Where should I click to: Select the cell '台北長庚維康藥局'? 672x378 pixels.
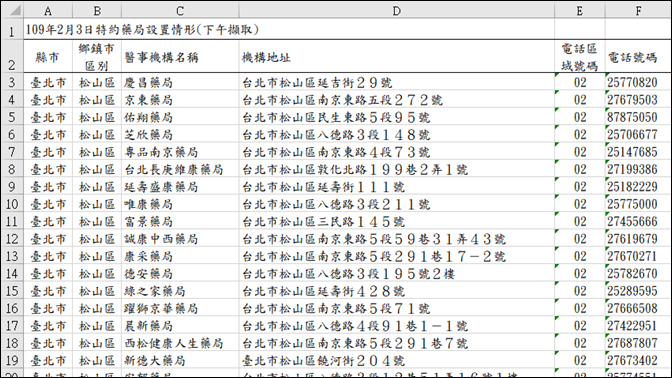coord(180,169)
